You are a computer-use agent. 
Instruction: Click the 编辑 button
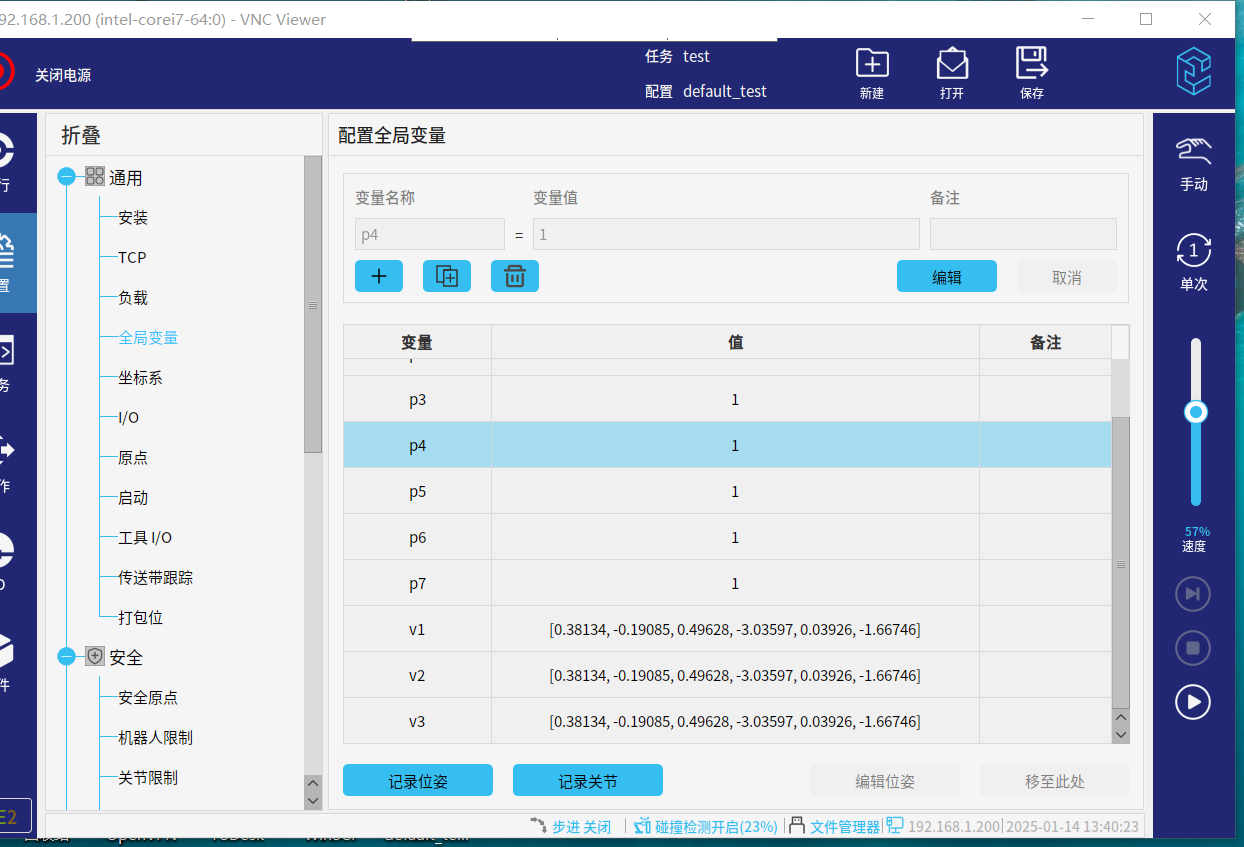pos(946,277)
